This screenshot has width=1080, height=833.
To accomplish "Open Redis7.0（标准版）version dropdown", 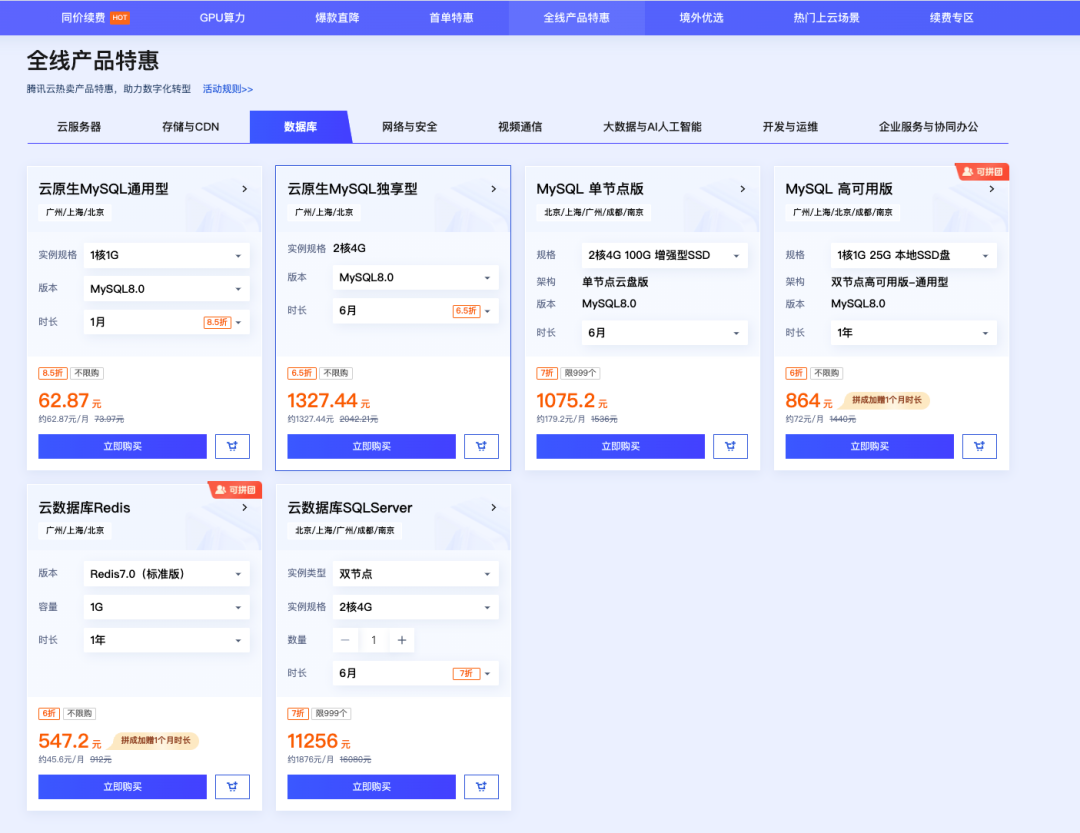I will [x=167, y=574].
